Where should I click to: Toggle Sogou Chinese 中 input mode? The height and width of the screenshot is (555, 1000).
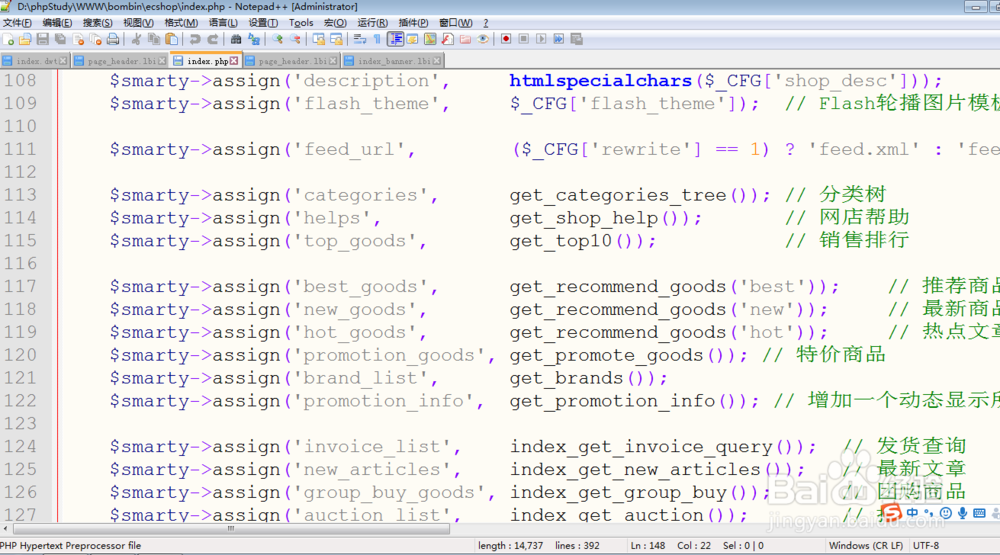913,512
